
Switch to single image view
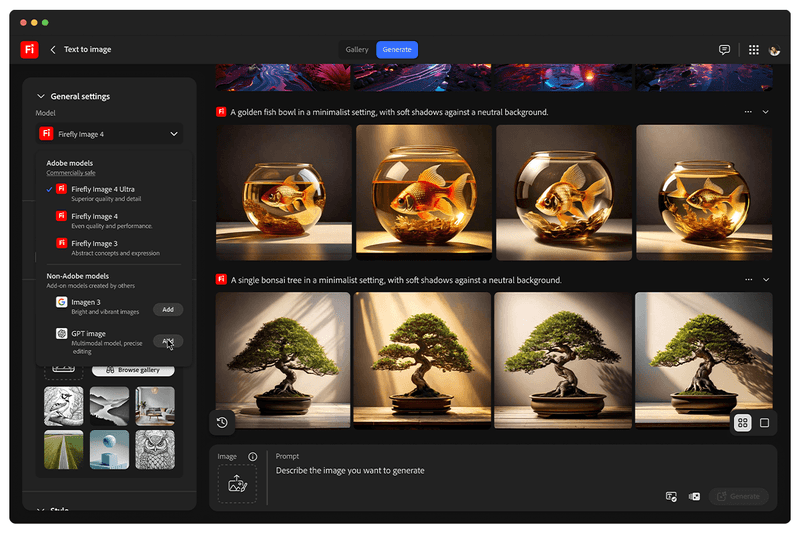click(764, 422)
